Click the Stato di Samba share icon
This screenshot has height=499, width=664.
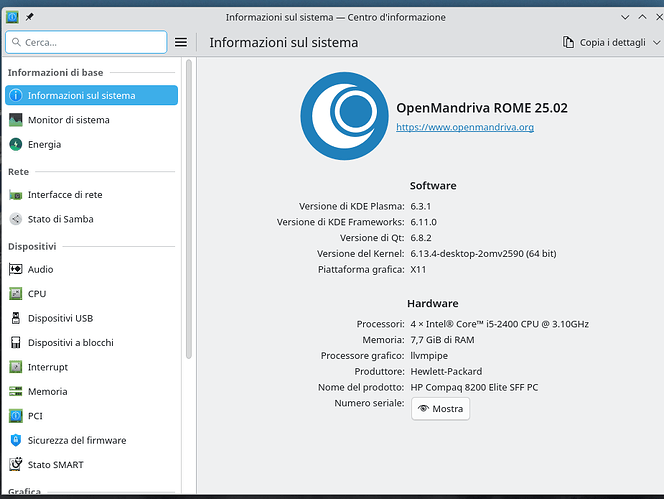point(16,219)
